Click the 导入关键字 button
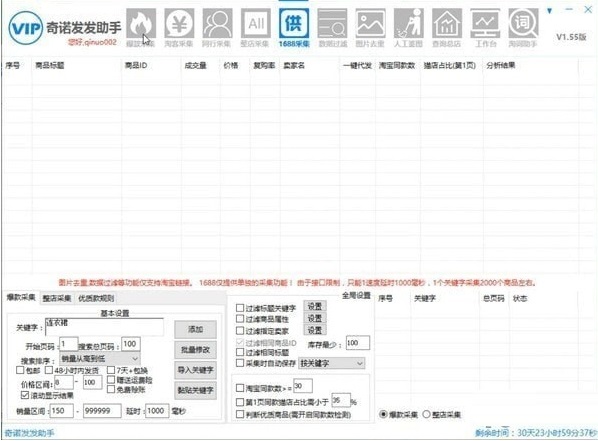Viewport: 598px width, 441px height. (195, 370)
